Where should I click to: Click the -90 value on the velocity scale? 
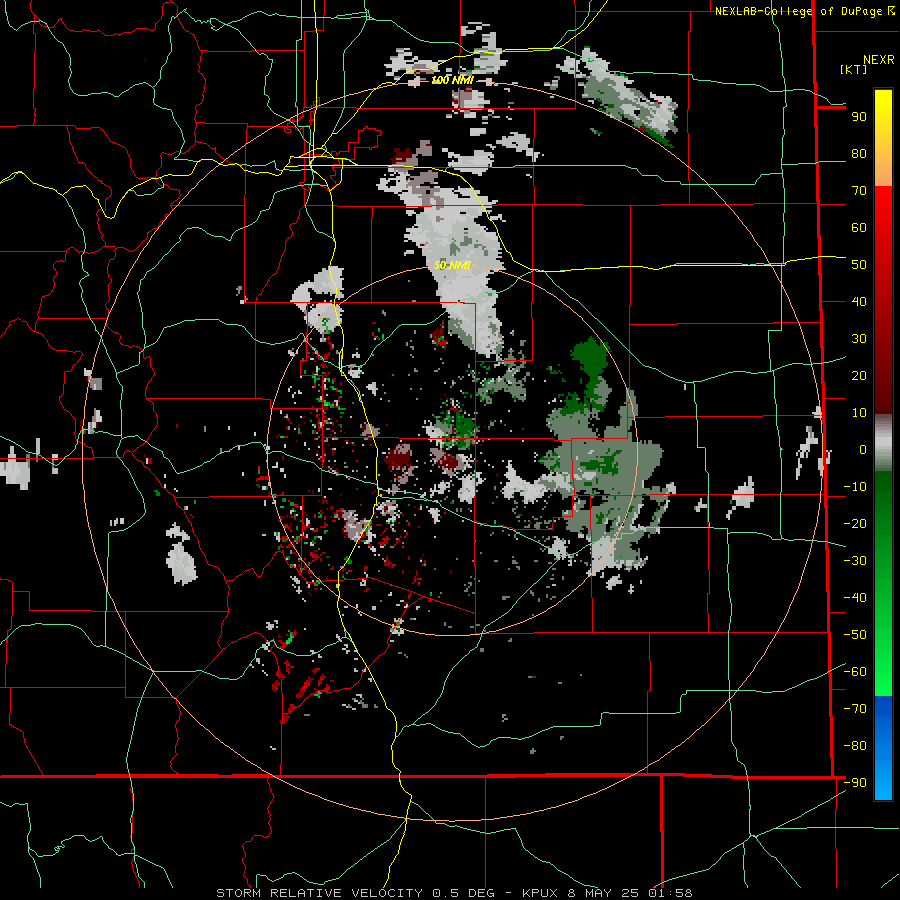coord(855,783)
